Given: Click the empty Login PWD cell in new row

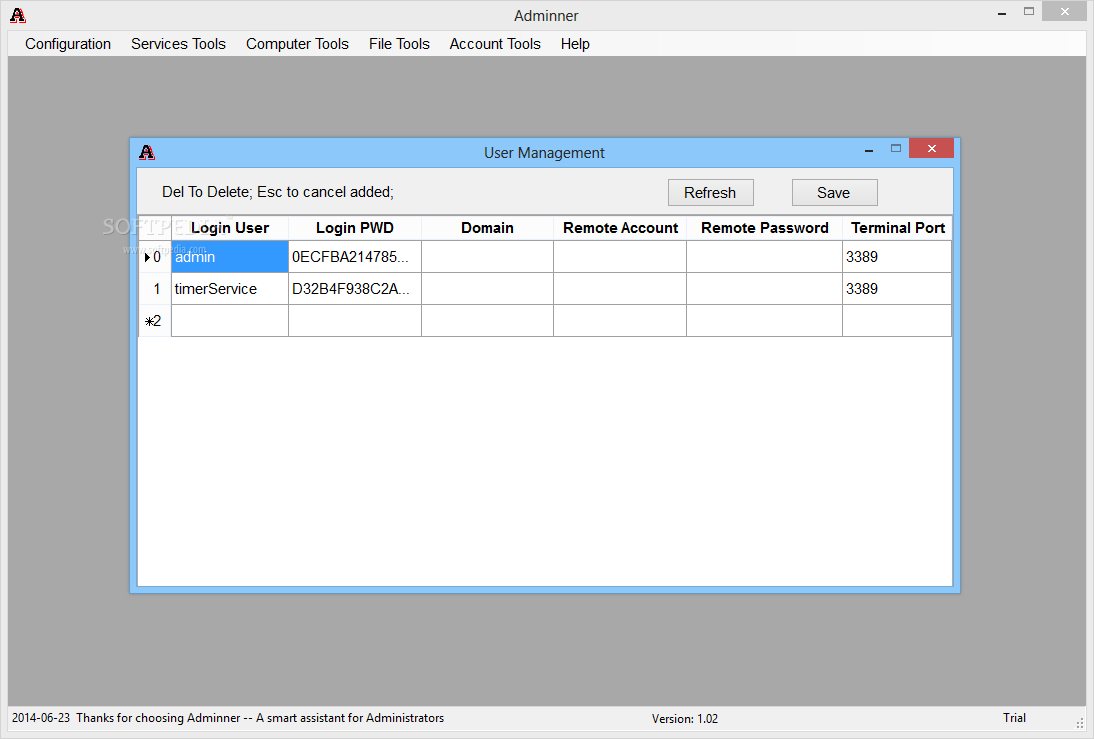Looking at the screenshot, I should 354,321.
